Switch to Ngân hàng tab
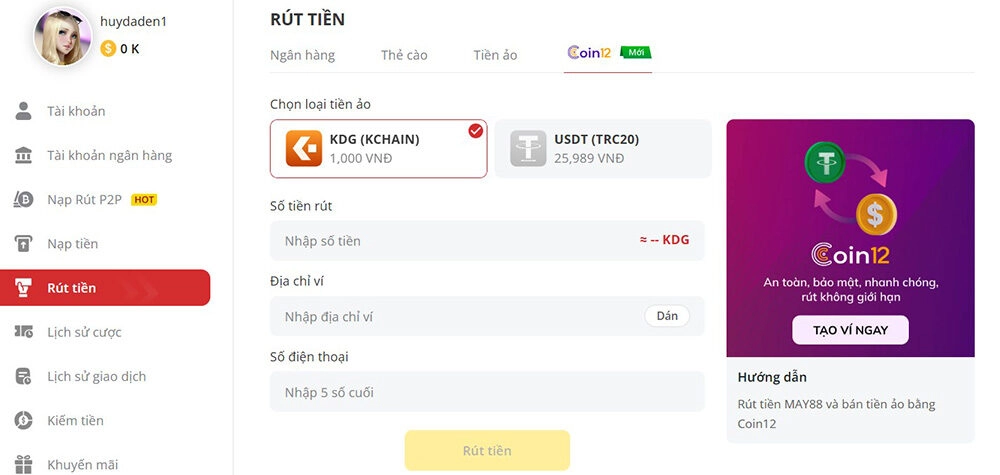The image size is (1000, 475). coord(302,55)
